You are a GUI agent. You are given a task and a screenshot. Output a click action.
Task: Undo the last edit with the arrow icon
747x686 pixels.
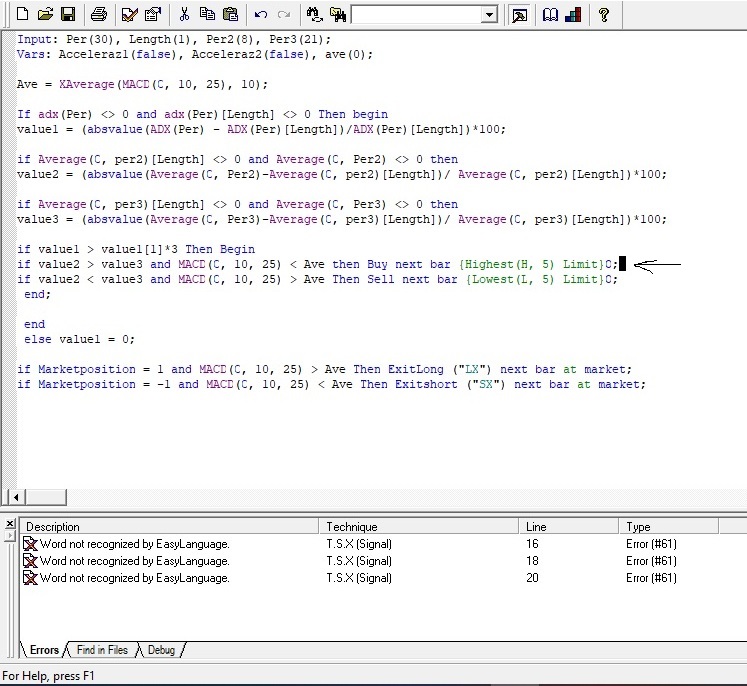(261, 14)
